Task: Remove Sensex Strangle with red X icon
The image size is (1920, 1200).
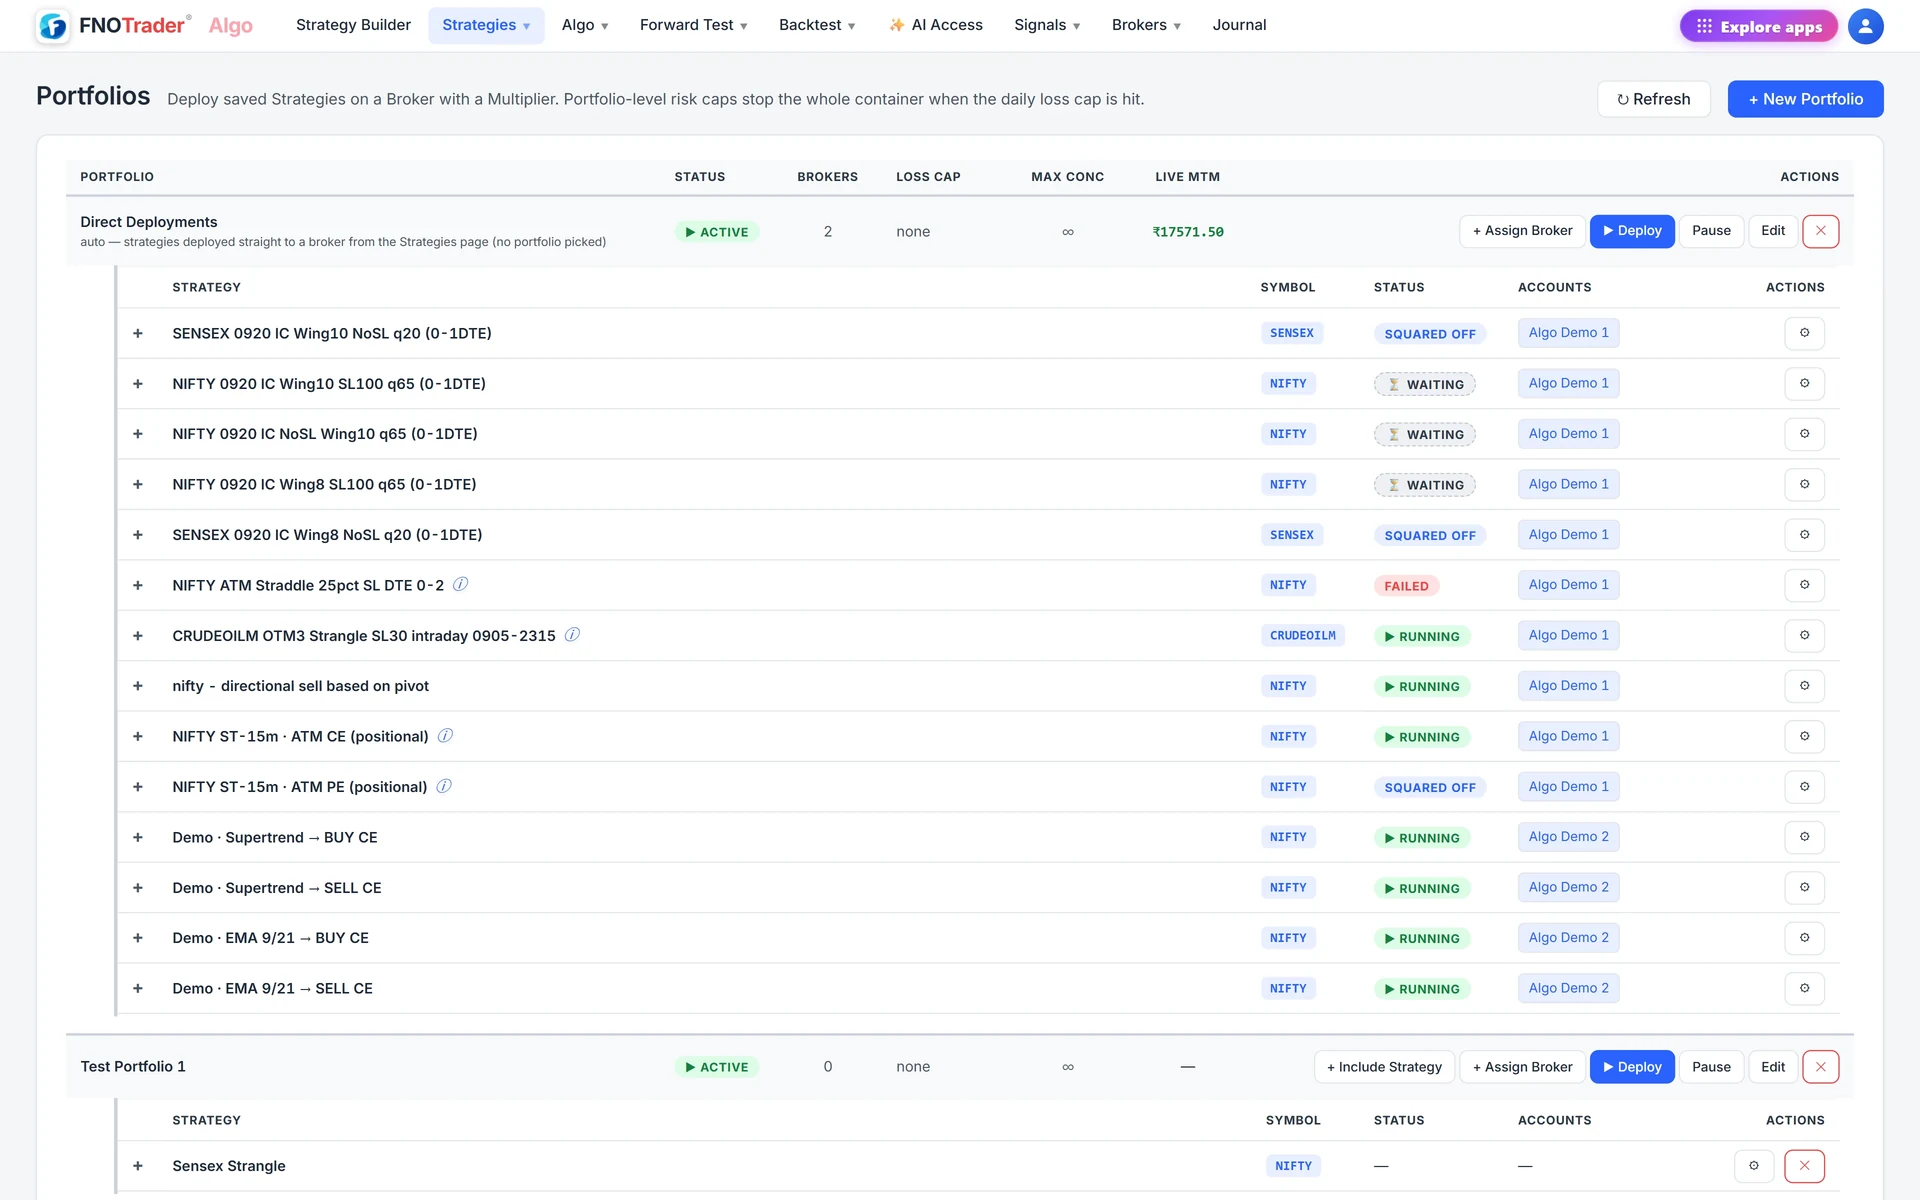Action: pos(1804,1166)
